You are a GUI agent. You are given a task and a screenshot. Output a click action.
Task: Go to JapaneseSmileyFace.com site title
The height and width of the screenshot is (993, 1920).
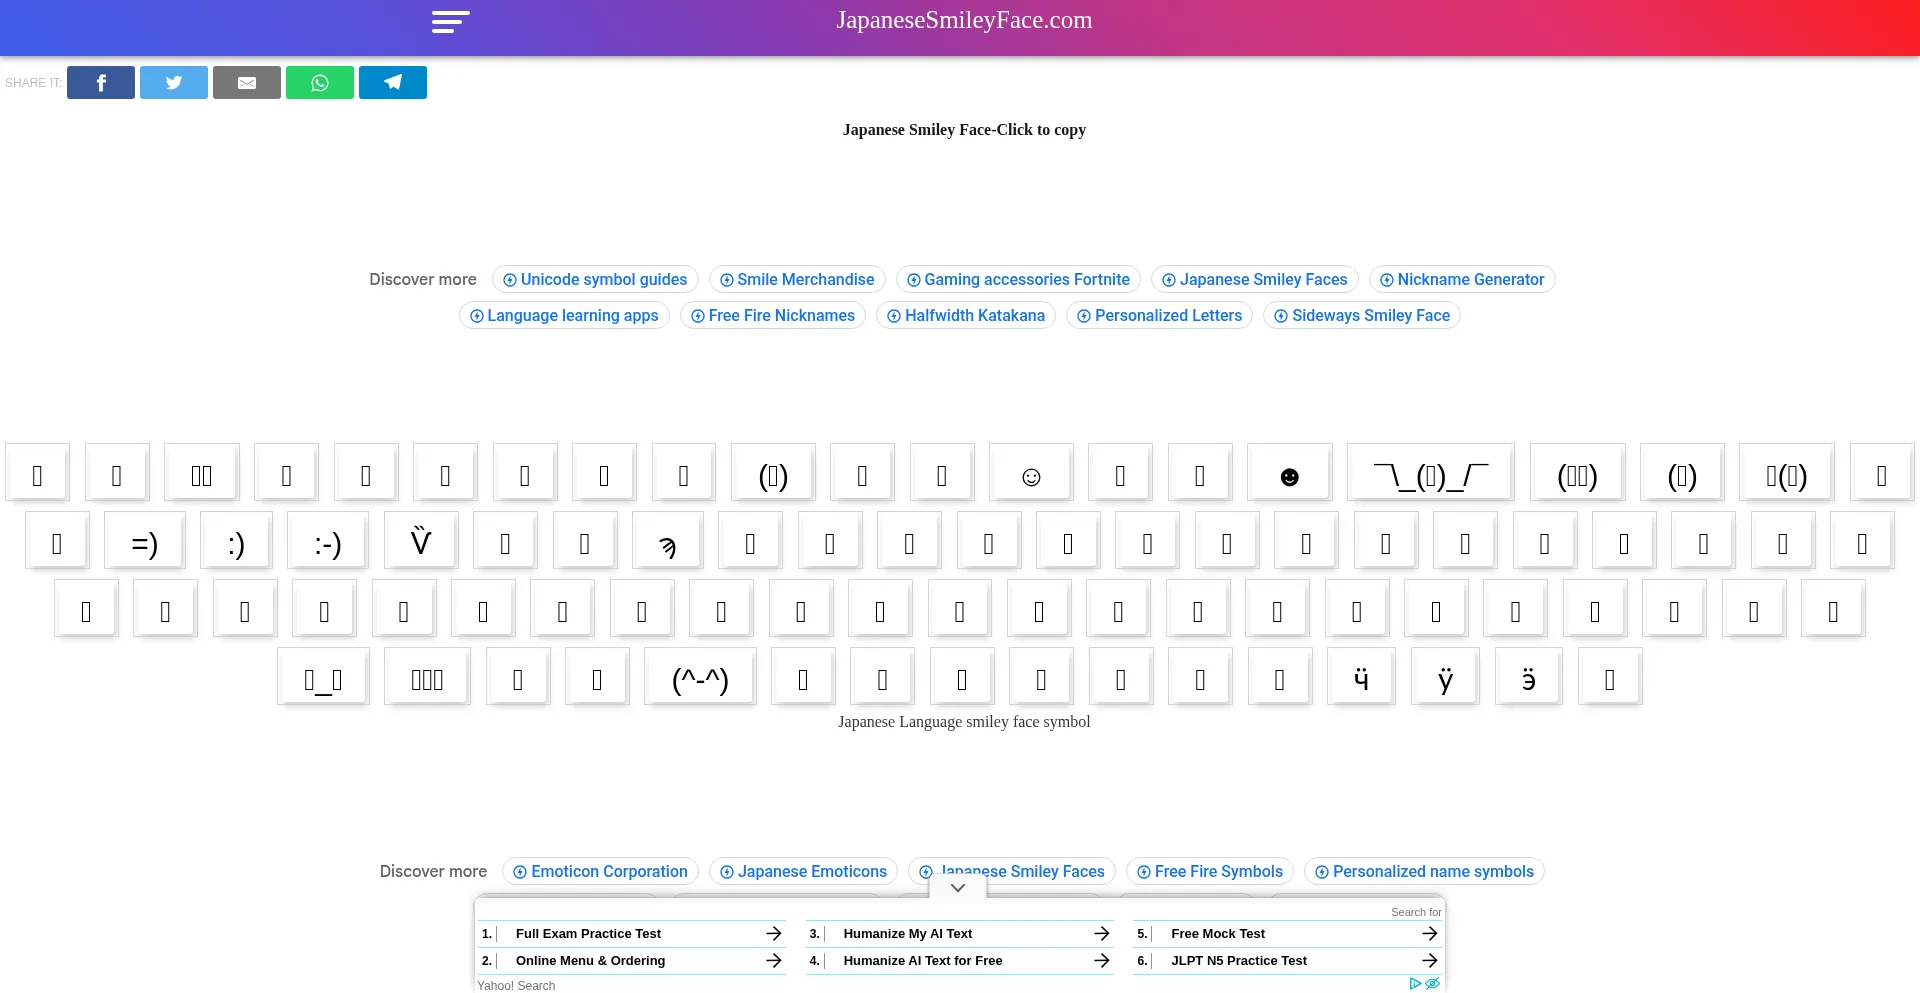[964, 20]
